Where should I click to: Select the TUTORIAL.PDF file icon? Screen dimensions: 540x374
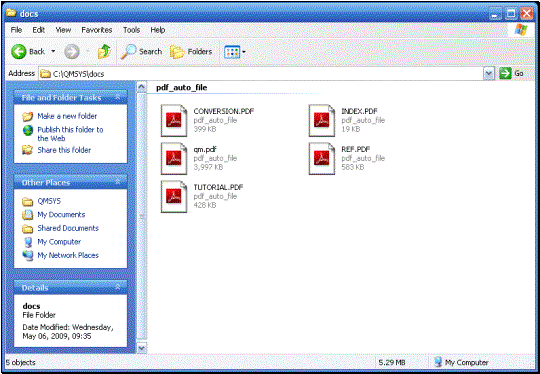tap(174, 197)
